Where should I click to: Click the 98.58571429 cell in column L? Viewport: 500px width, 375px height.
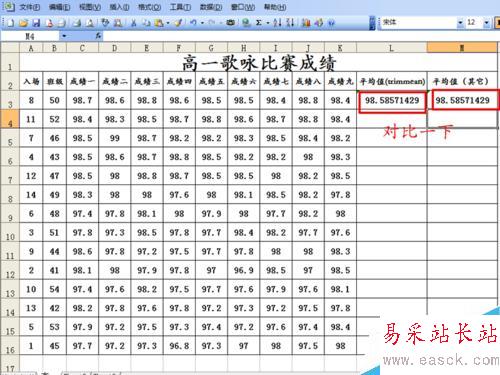392,100
